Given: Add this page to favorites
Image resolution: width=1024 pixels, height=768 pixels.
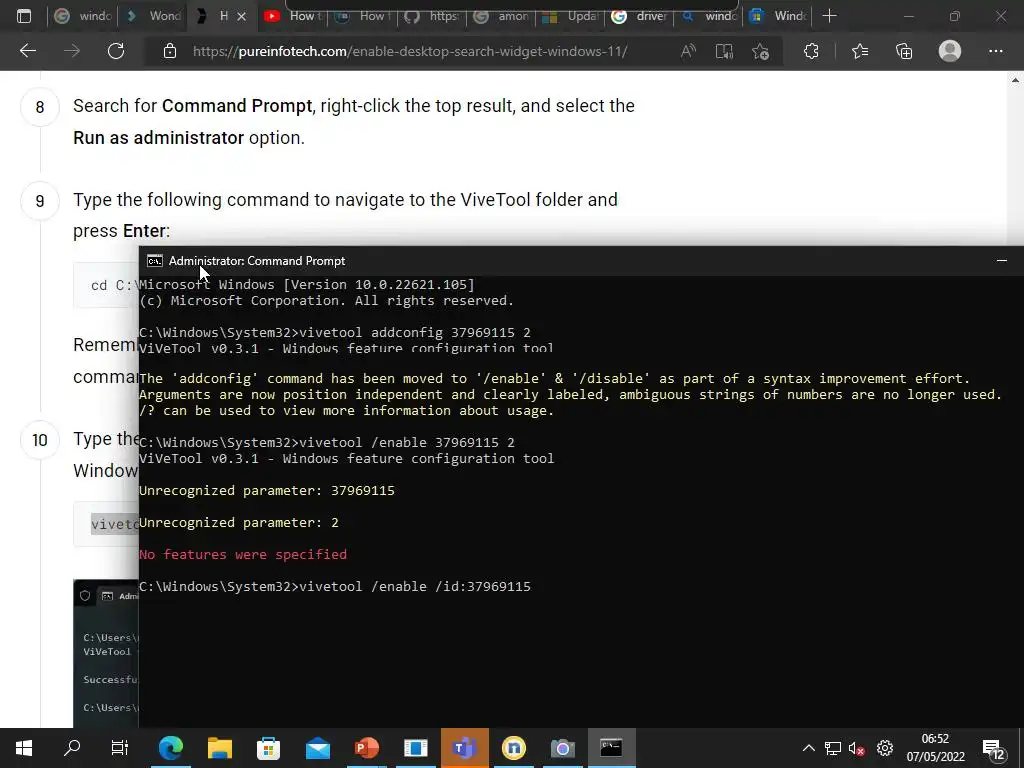Looking at the screenshot, I should [760, 51].
